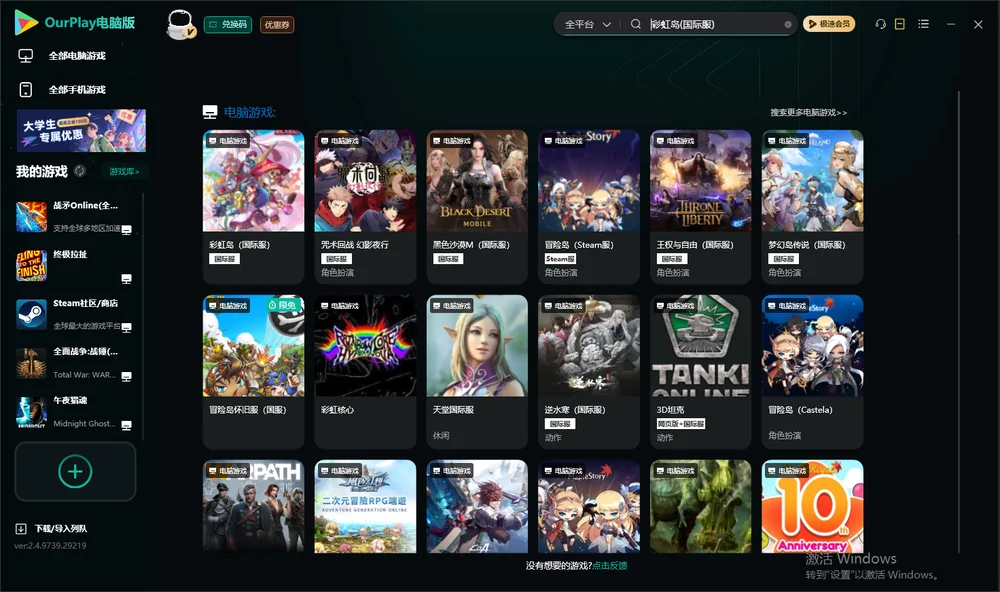This screenshot has height=592, width=1000.
Task: Click the 大学生专属优惠 promo banner
Action: 81,131
